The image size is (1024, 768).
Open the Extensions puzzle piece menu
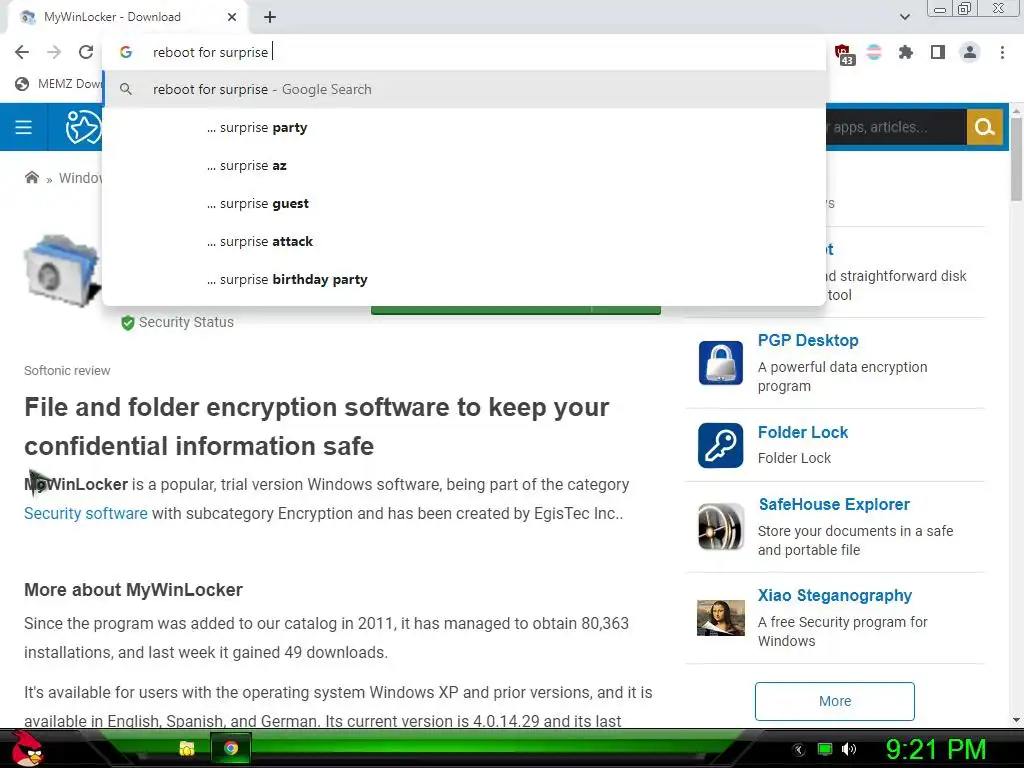[x=906, y=52]
